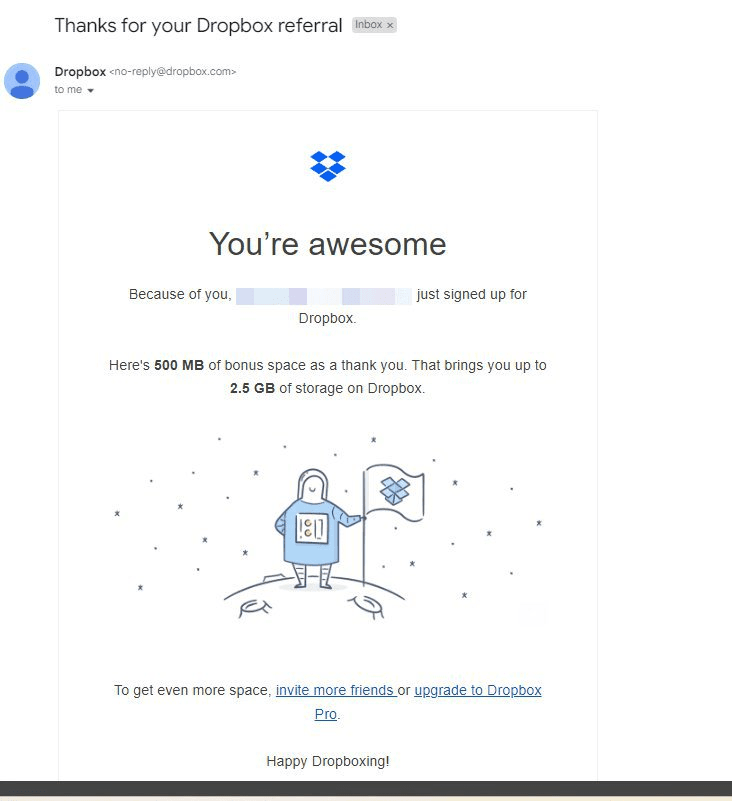The width and height of the screenshot is (732, 801).
Task: Open the 'upgrade to Dropbox Pro' link
Action: click(478, 690)
